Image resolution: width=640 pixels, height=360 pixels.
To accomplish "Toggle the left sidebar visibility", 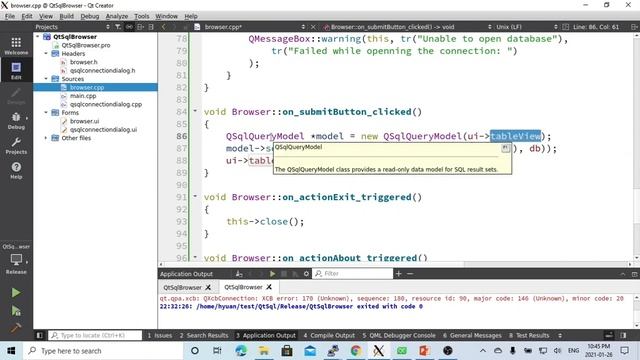I will tap(40, 336).
